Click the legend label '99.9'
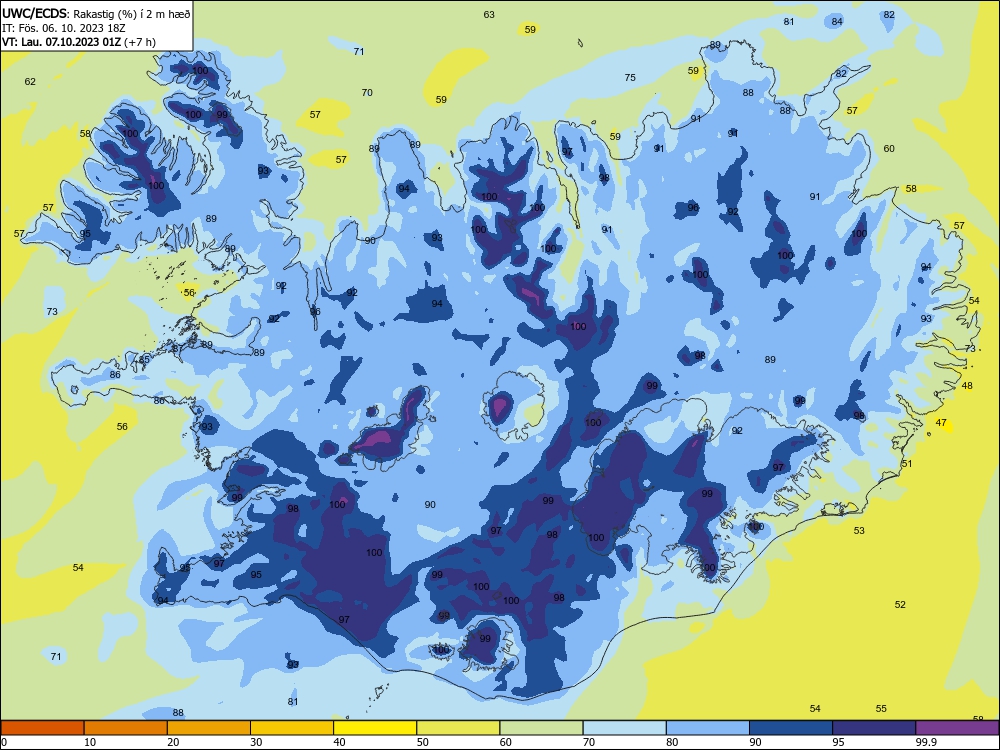The height and width of the screenshot is (750, 1000). (926, 742)
